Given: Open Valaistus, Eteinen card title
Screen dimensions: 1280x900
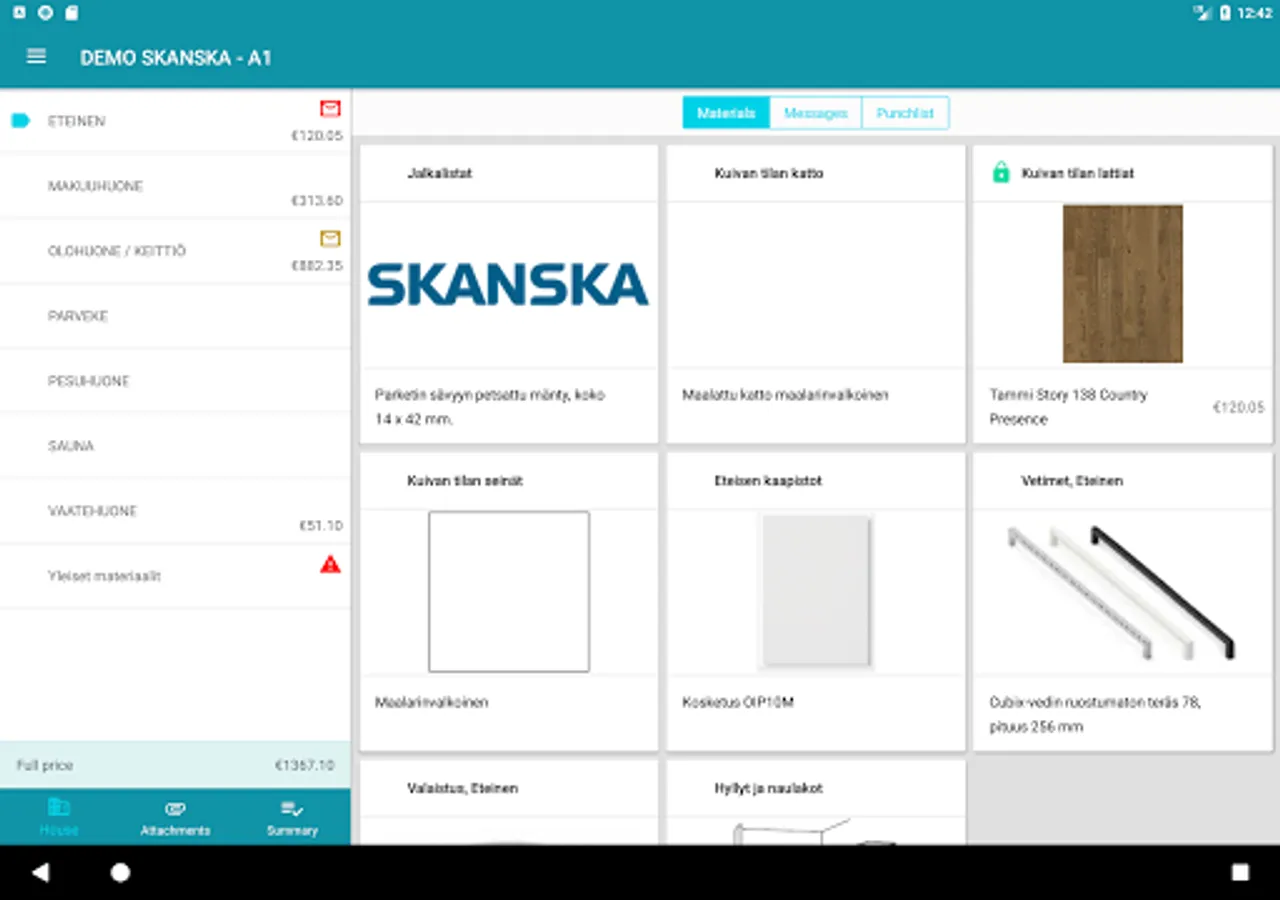Looking at the screenshot, I should [462, 788].
